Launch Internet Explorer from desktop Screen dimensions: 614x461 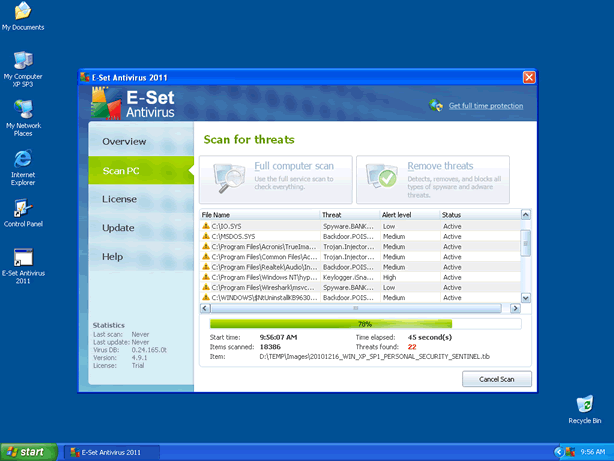point(22,160)
